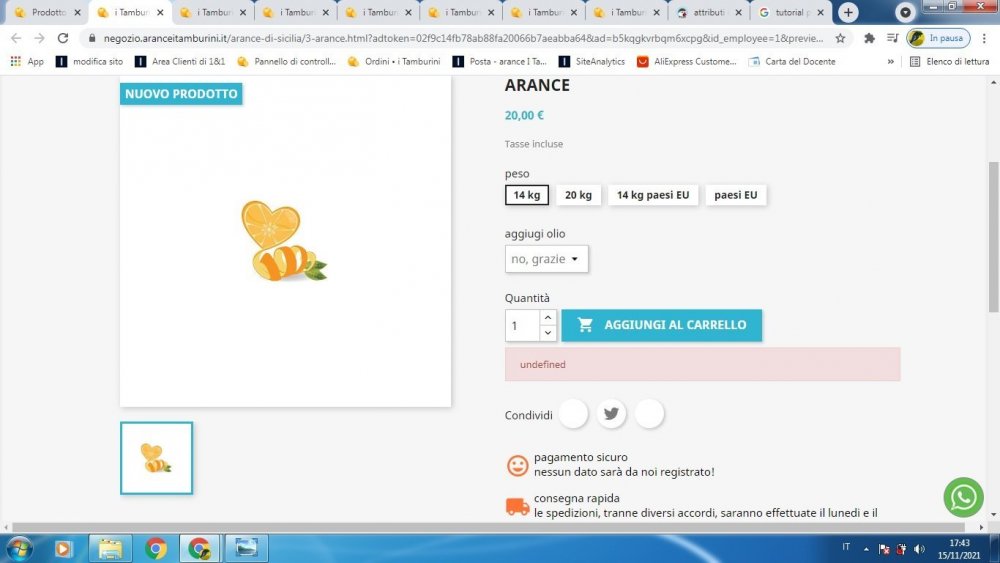
Task: Close the 'Prodotto' tab
Action: pos(77,12)
